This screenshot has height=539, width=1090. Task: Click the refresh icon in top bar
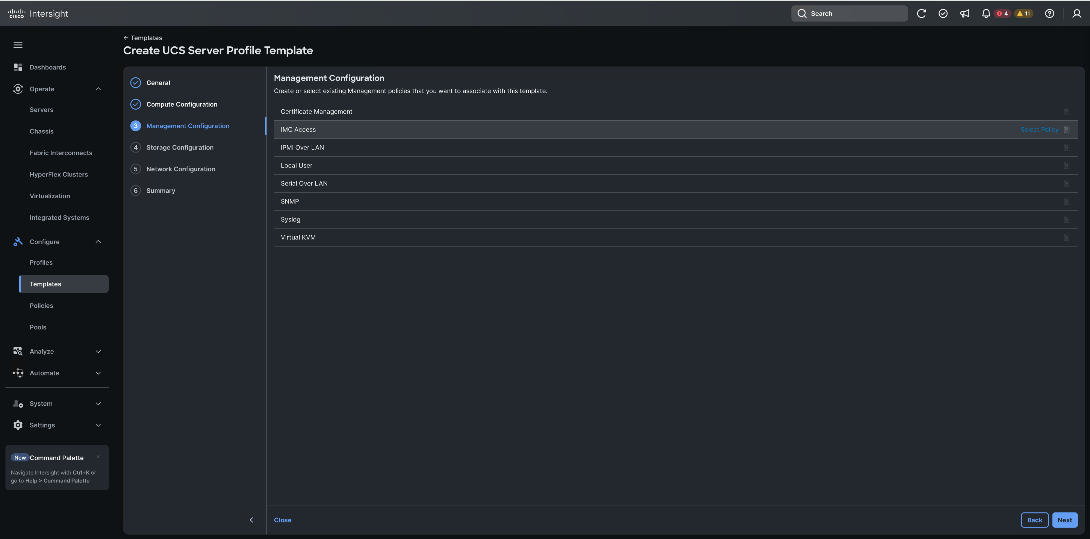[x=922, y=13]
